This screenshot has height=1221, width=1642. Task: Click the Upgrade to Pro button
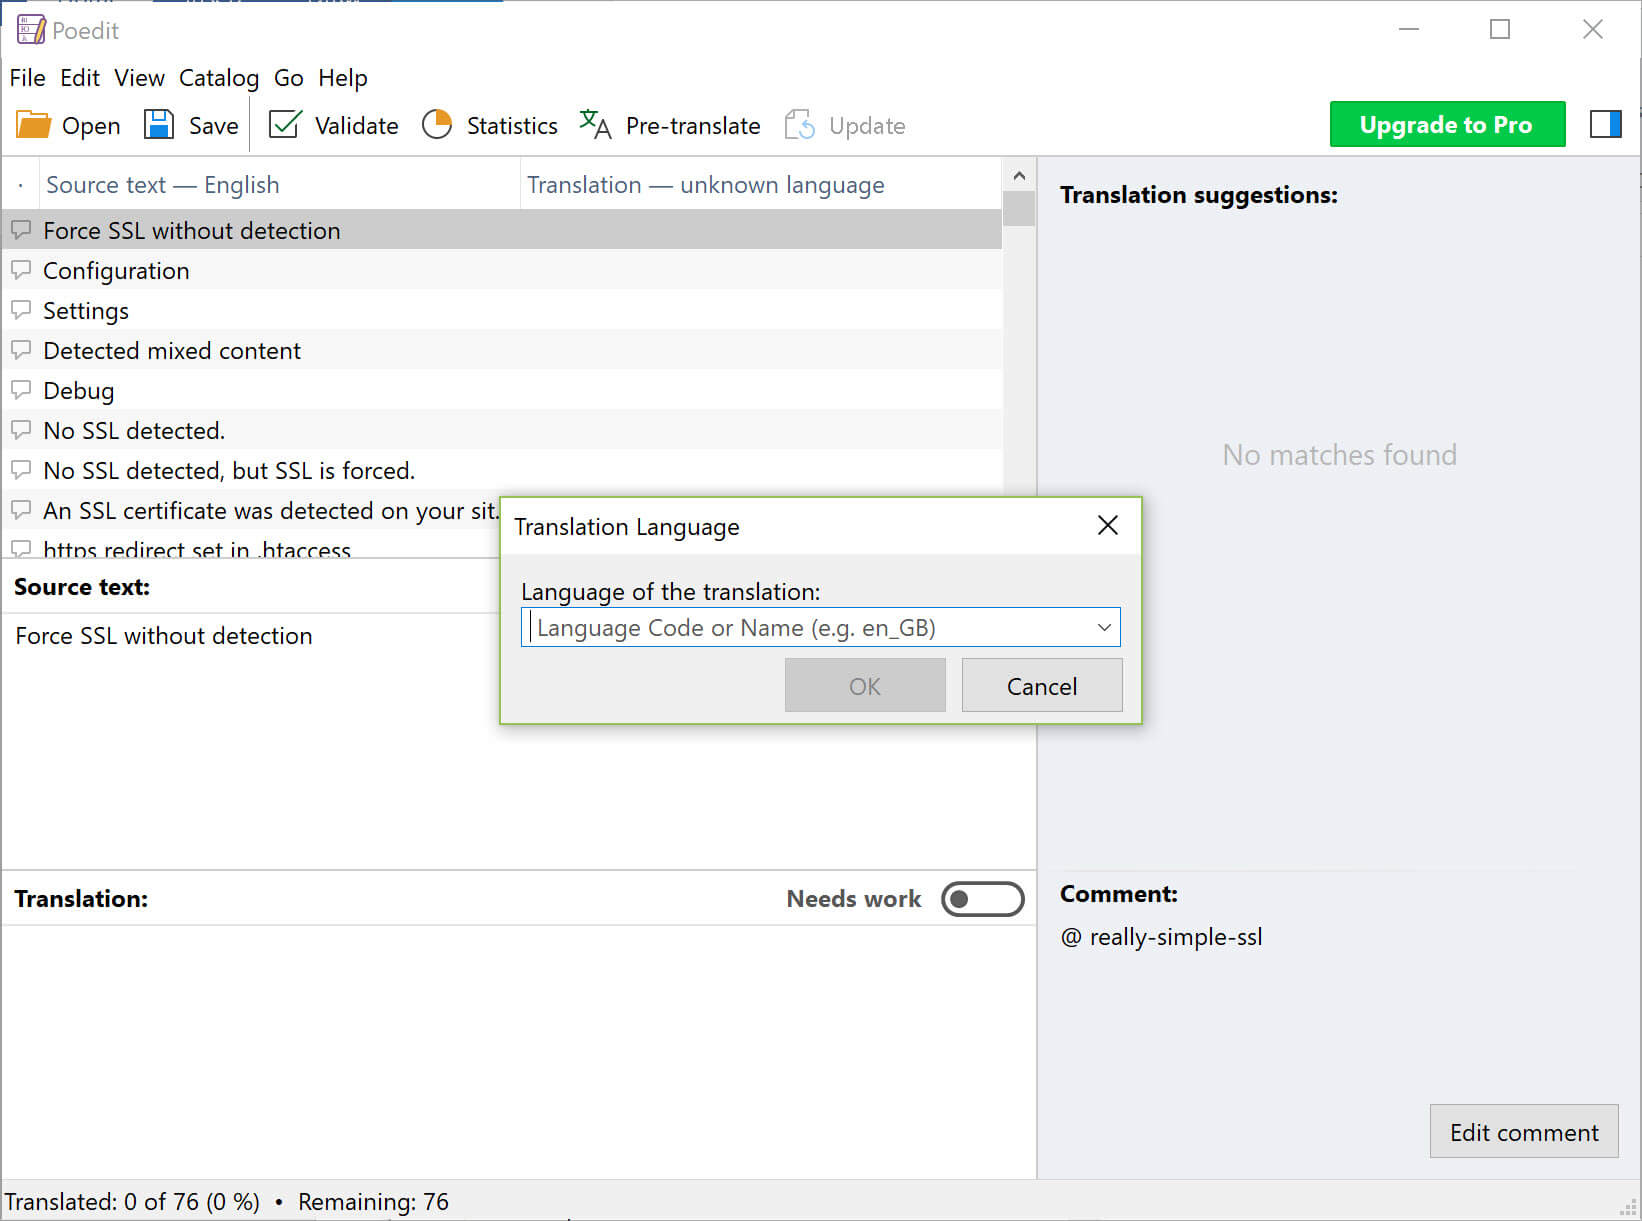(x=1447, y=124)
